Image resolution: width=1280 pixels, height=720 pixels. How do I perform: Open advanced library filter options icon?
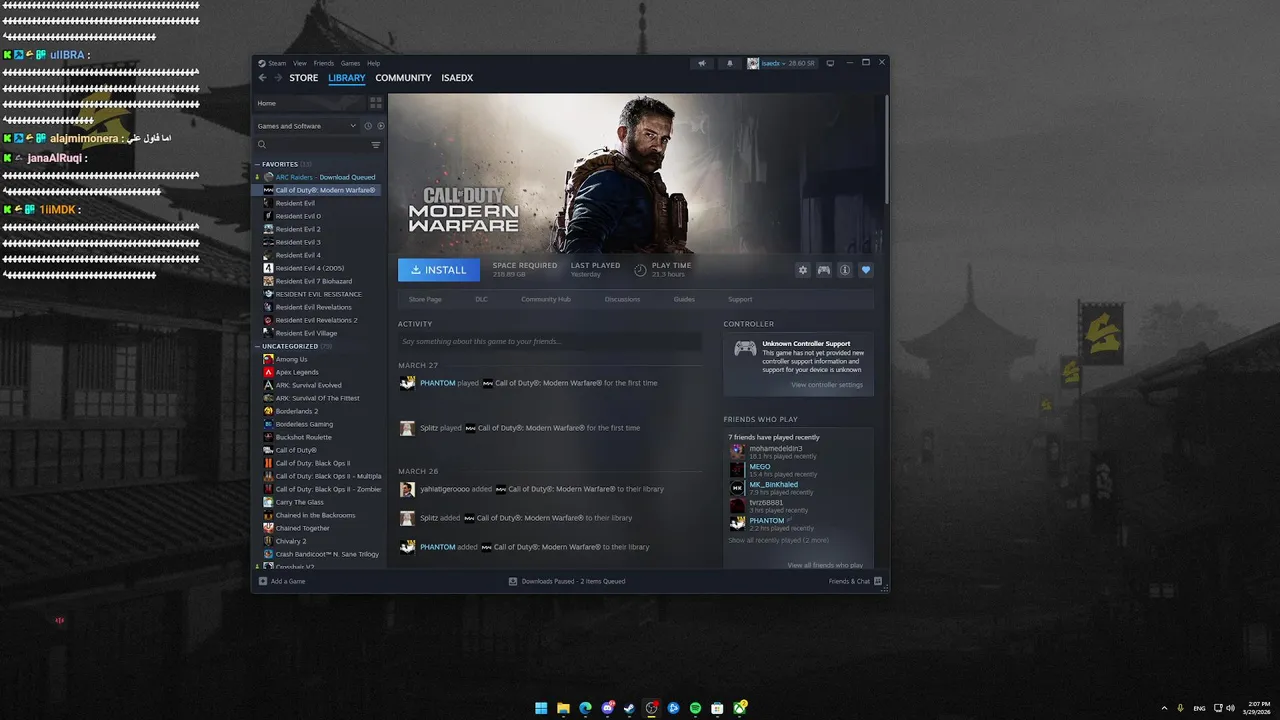tap(376, 145)
